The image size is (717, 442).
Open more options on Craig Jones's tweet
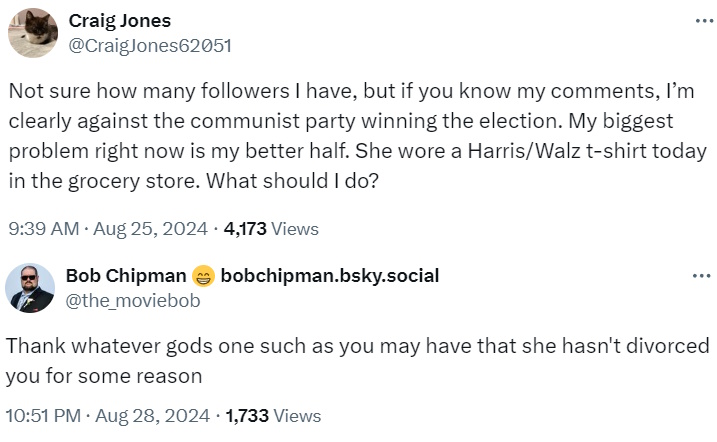tap(703, 21)
